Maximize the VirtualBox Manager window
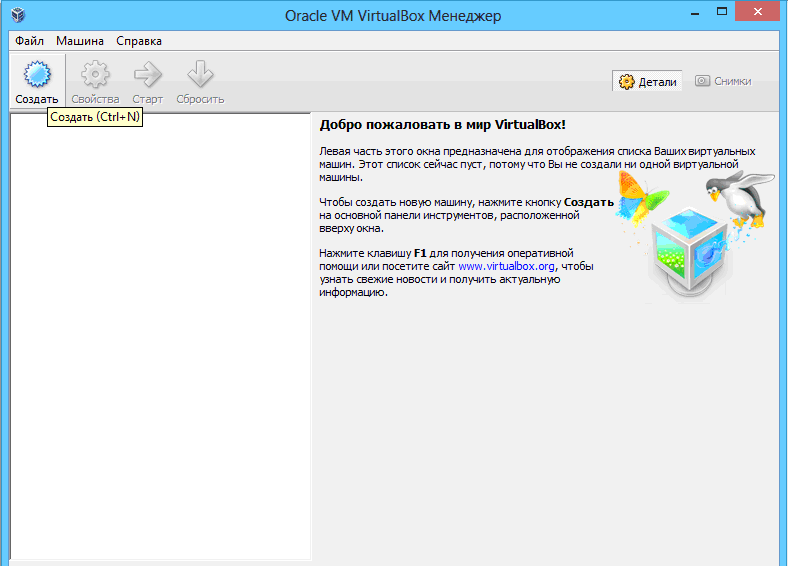 722,12
